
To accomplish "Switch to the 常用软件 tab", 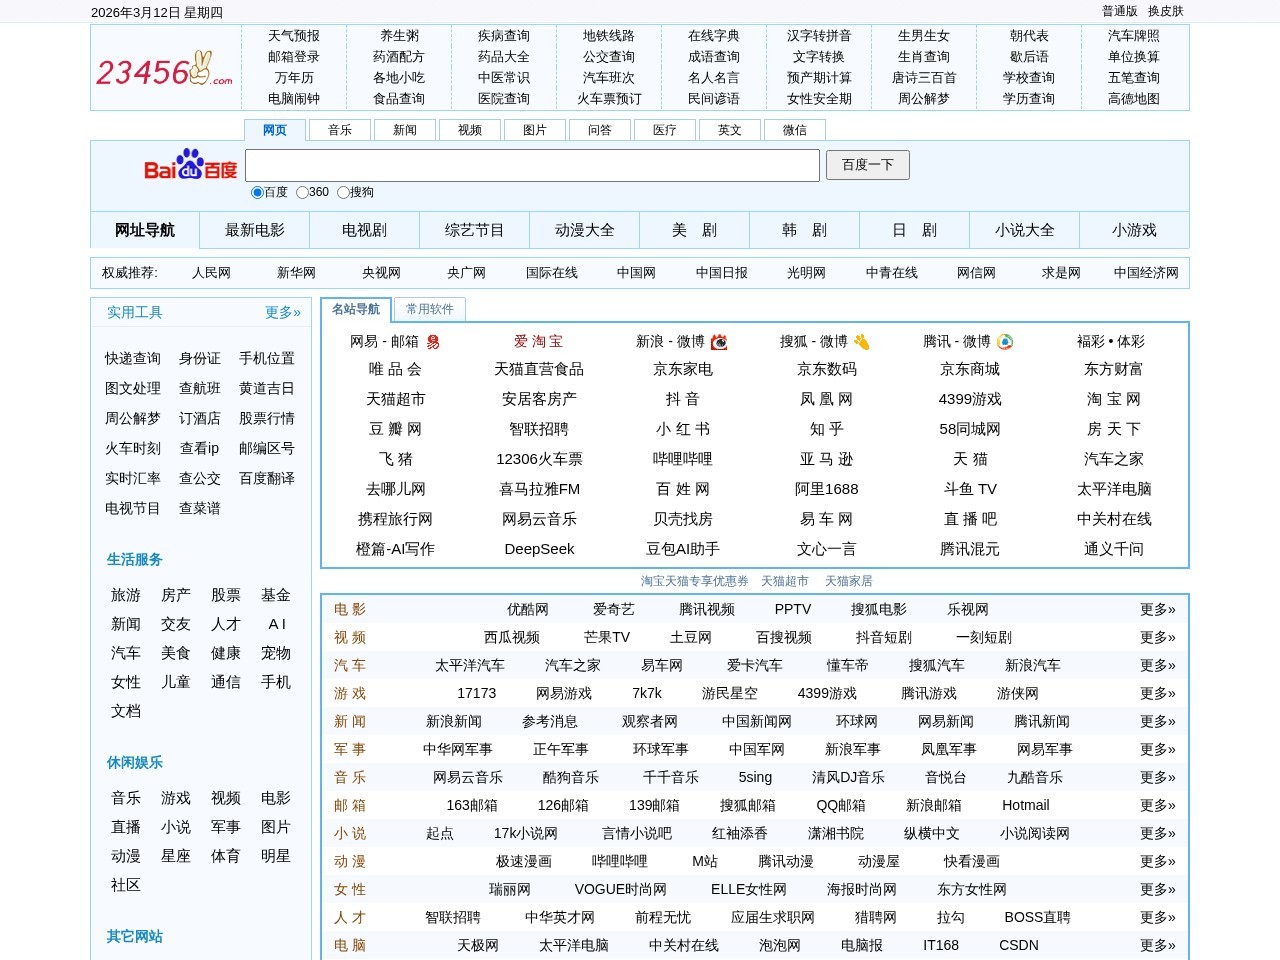I will [x=430, y=309].
